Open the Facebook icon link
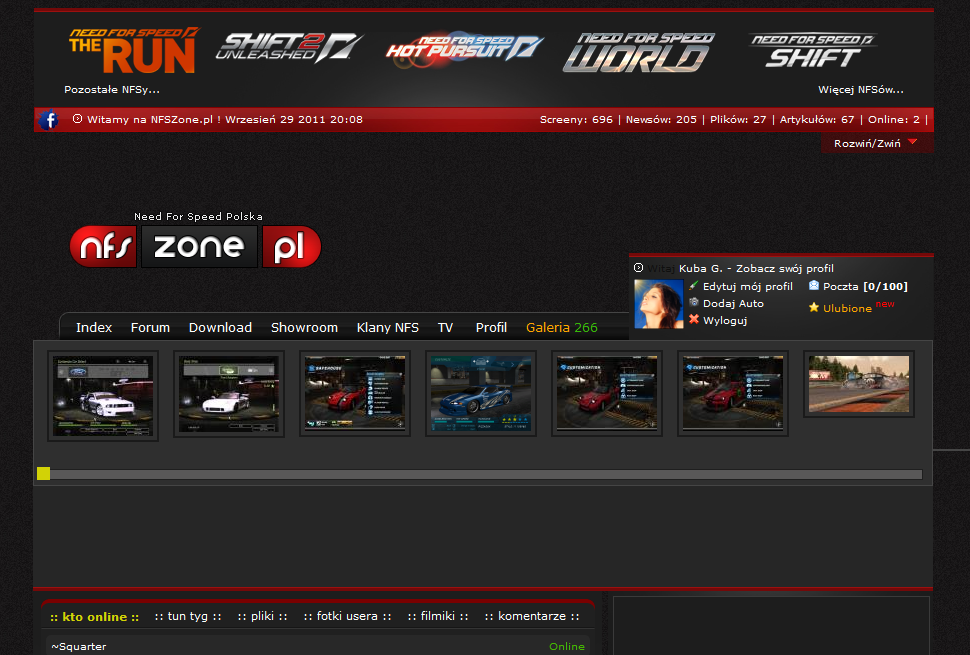970x655 pixels. click(x=48, y=120)
